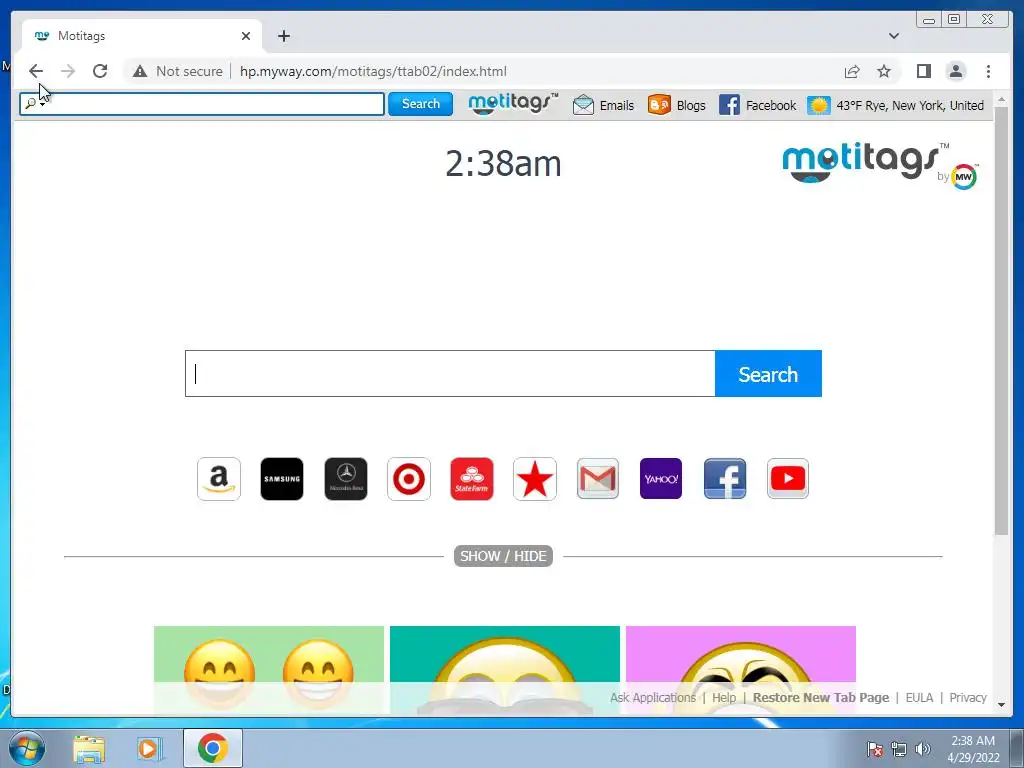1024x768 pixels.
Task: Open the Yahoo shortcut tile
Action: pos(661,479)
